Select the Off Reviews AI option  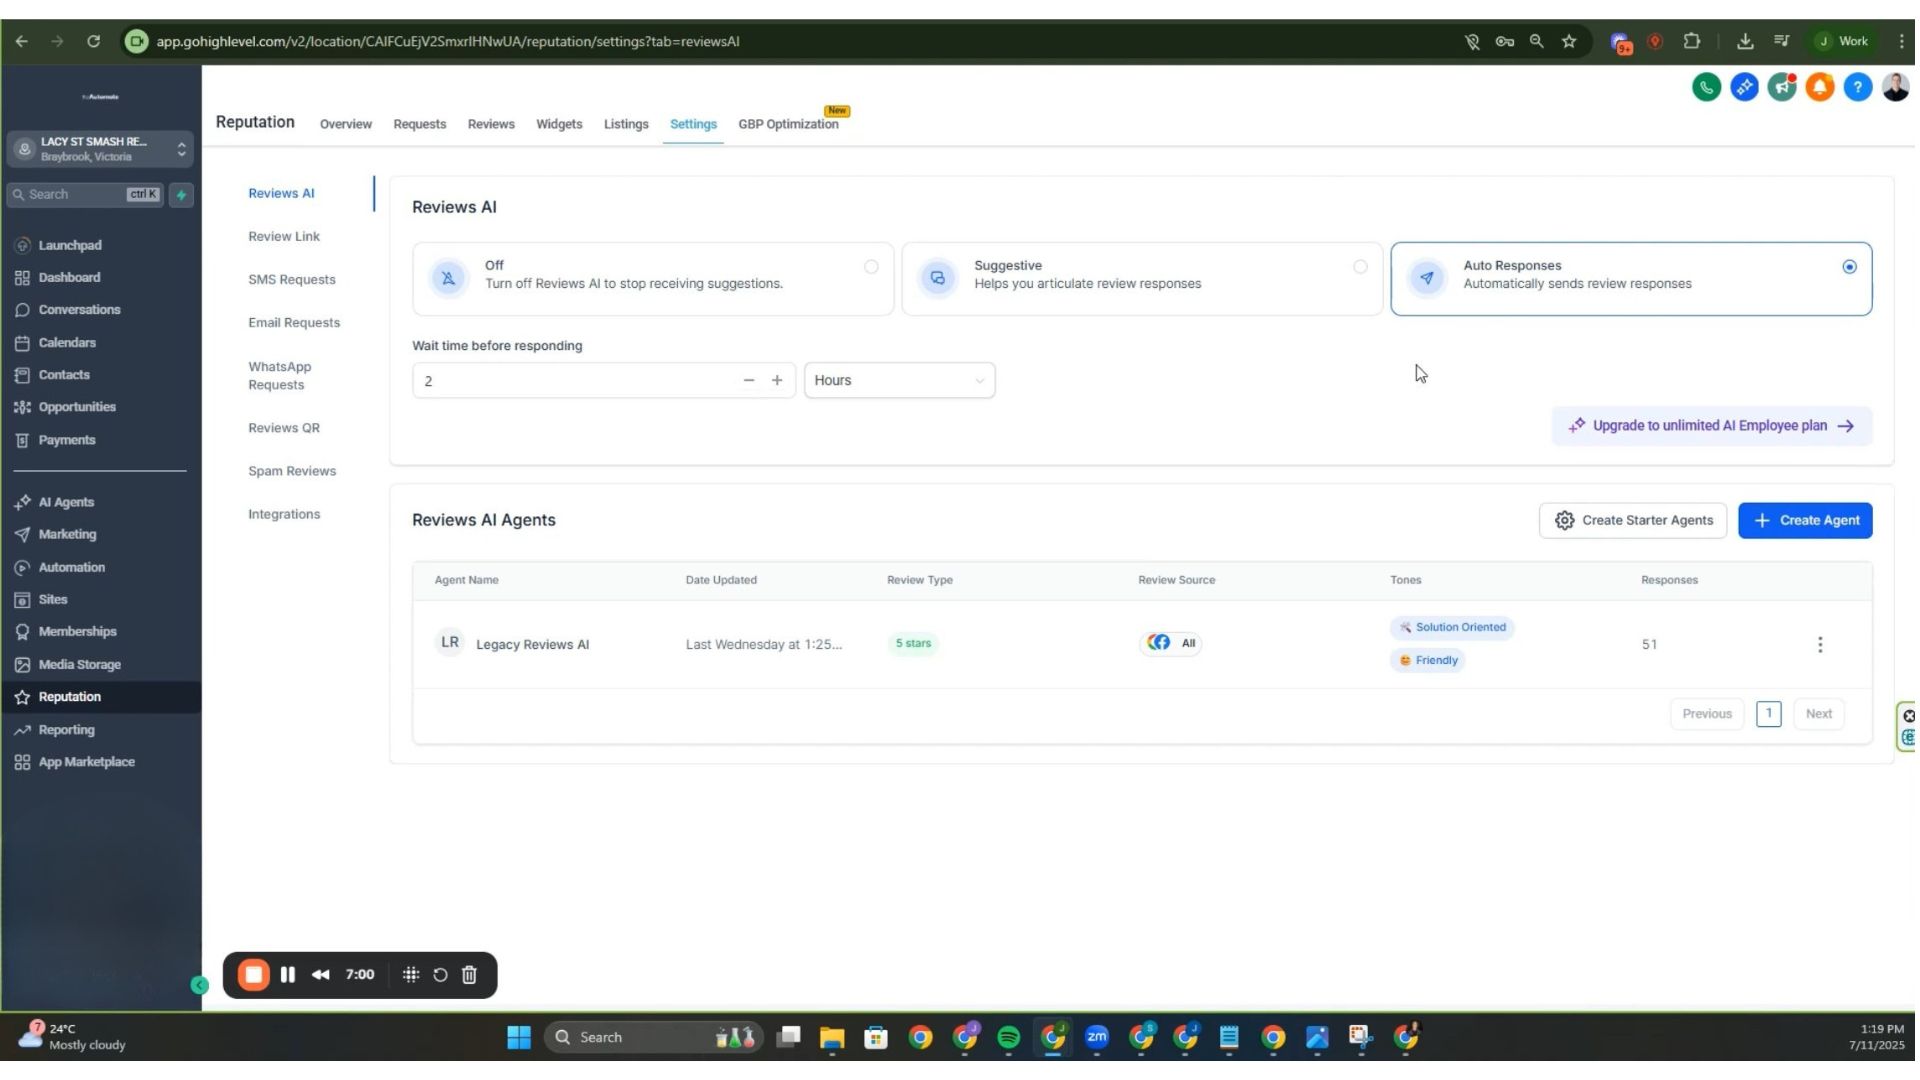point(871,267)
